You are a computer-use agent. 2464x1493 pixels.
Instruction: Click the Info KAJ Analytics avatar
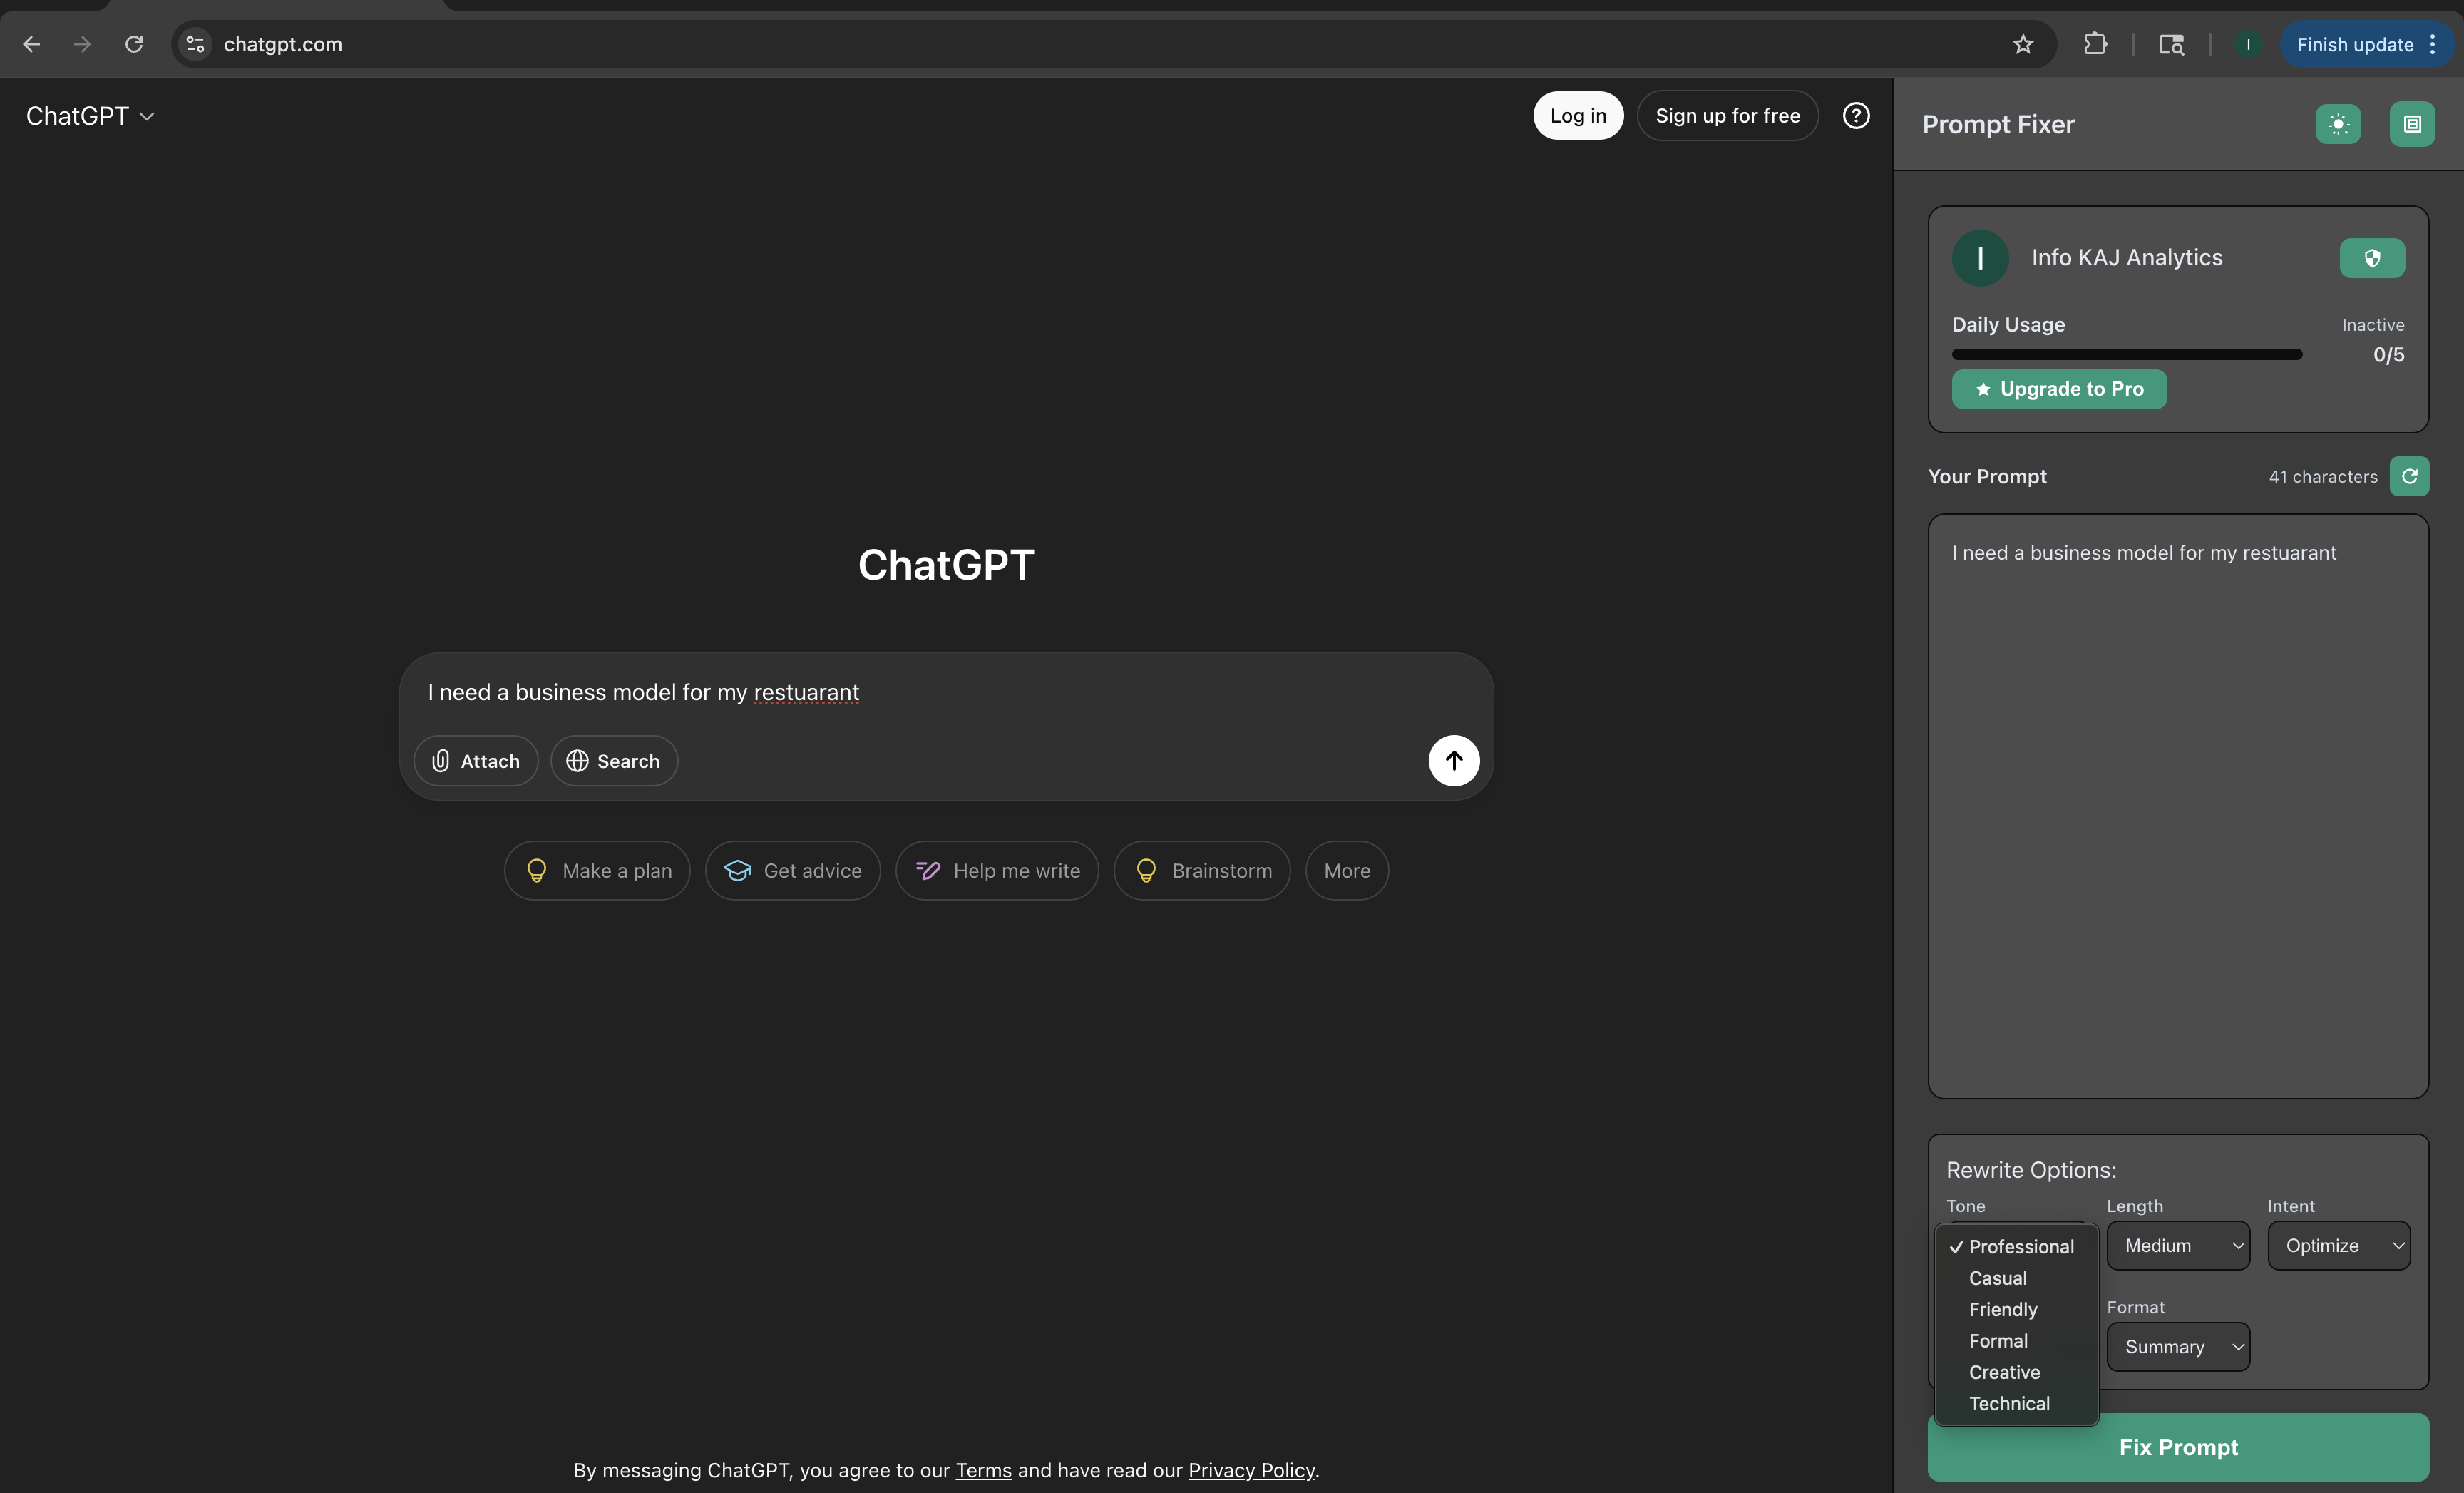click(1980, 258)
